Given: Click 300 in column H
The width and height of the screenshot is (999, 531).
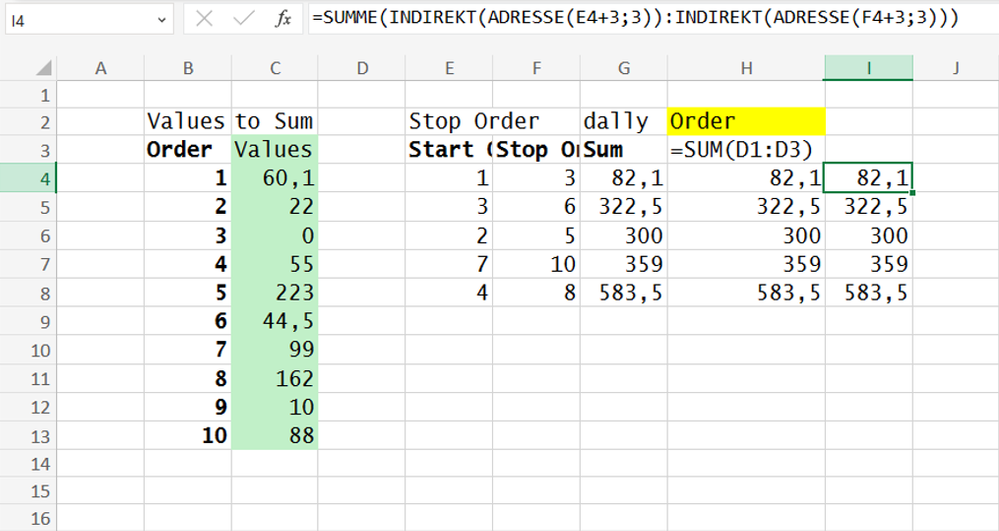Looking at the screenshot, I should click(x=746, y=235).
